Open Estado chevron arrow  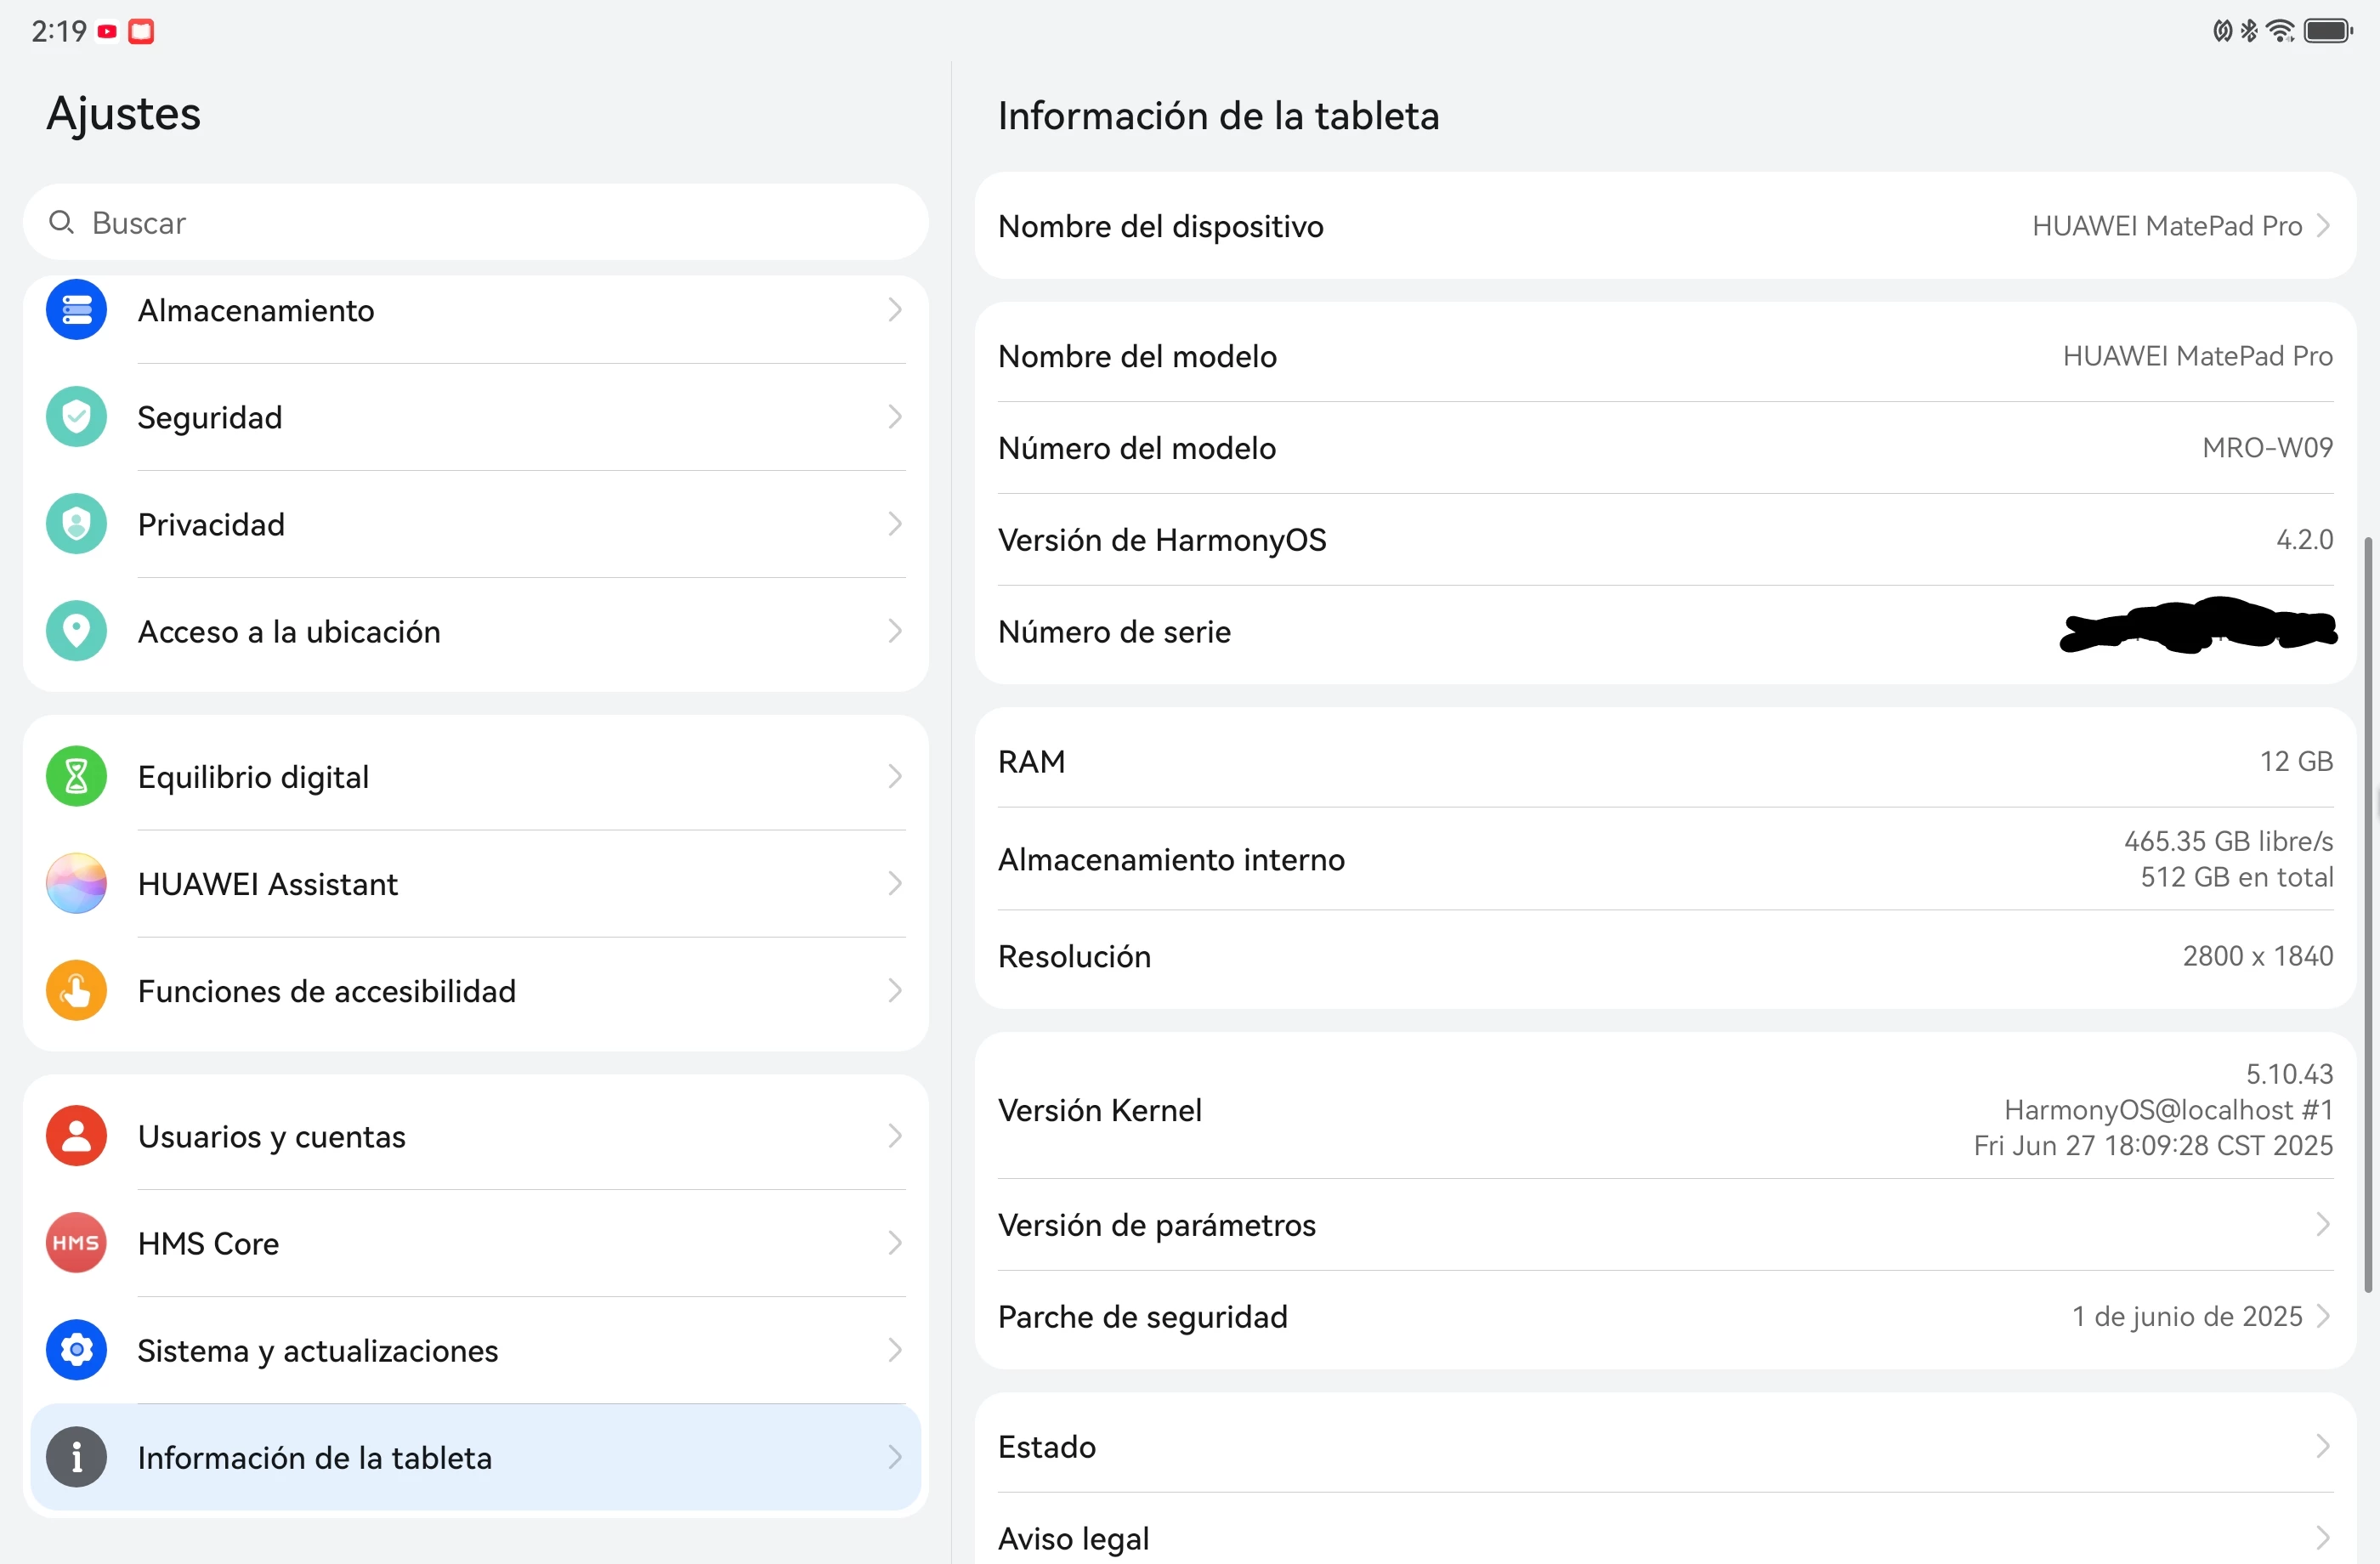[x=2323, y=1446]
